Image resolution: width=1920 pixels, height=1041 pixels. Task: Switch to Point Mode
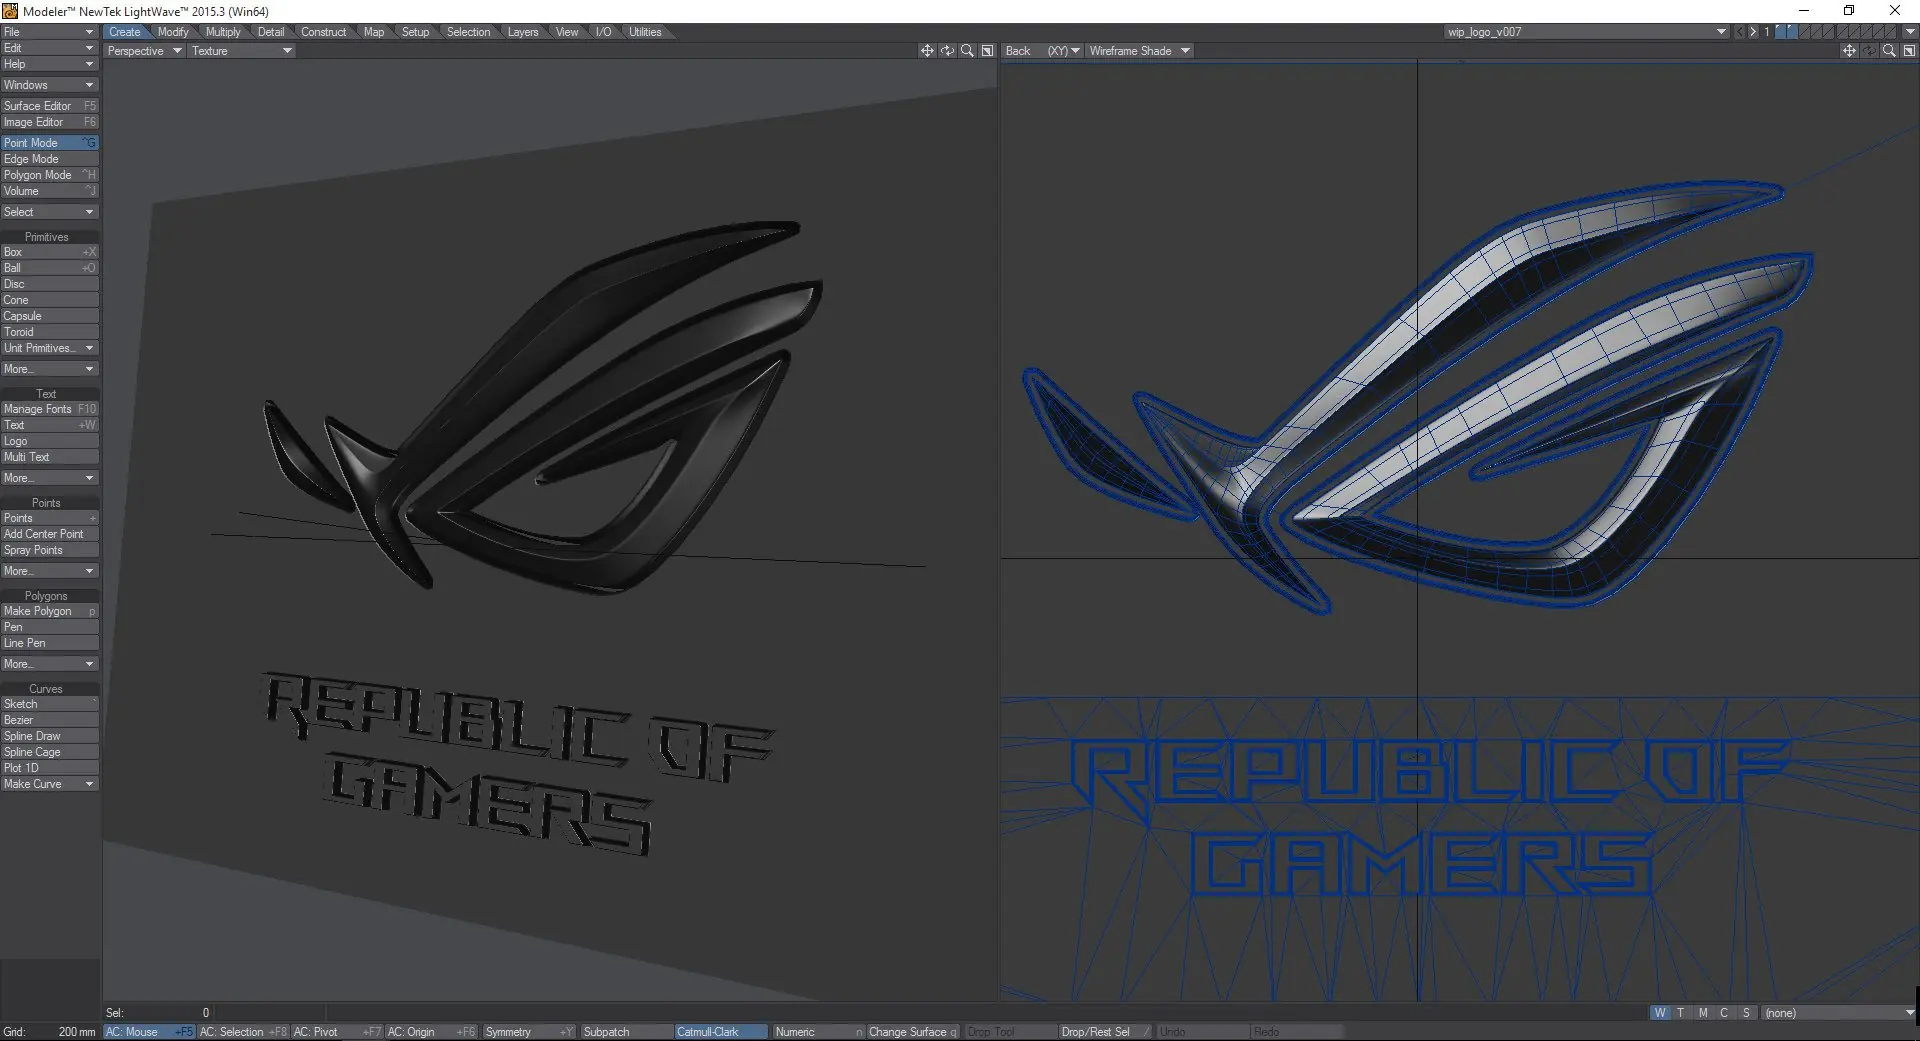49,143
